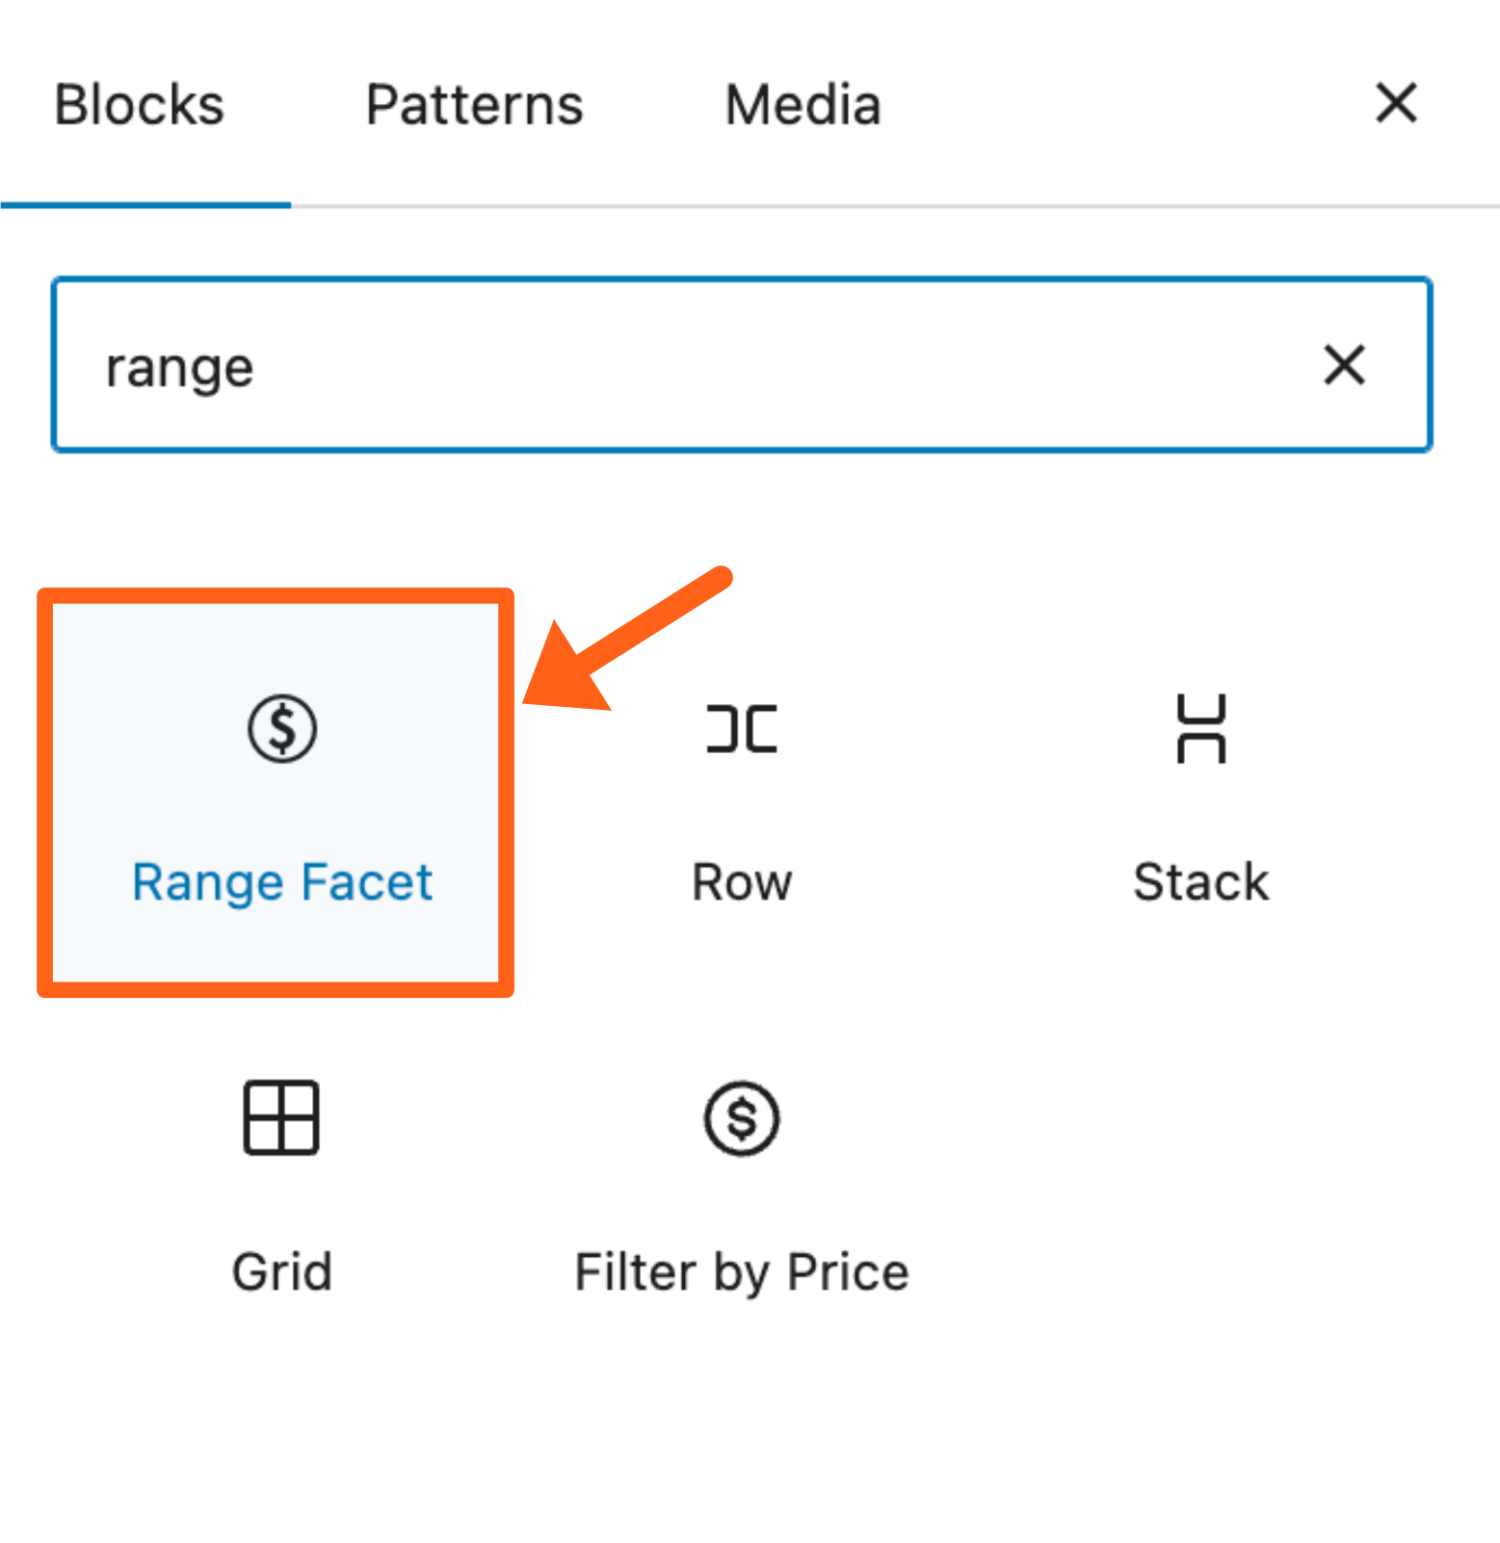
Task: Click the bracket icon above Row
Action: pyautogui.click(x=740, y=727)
